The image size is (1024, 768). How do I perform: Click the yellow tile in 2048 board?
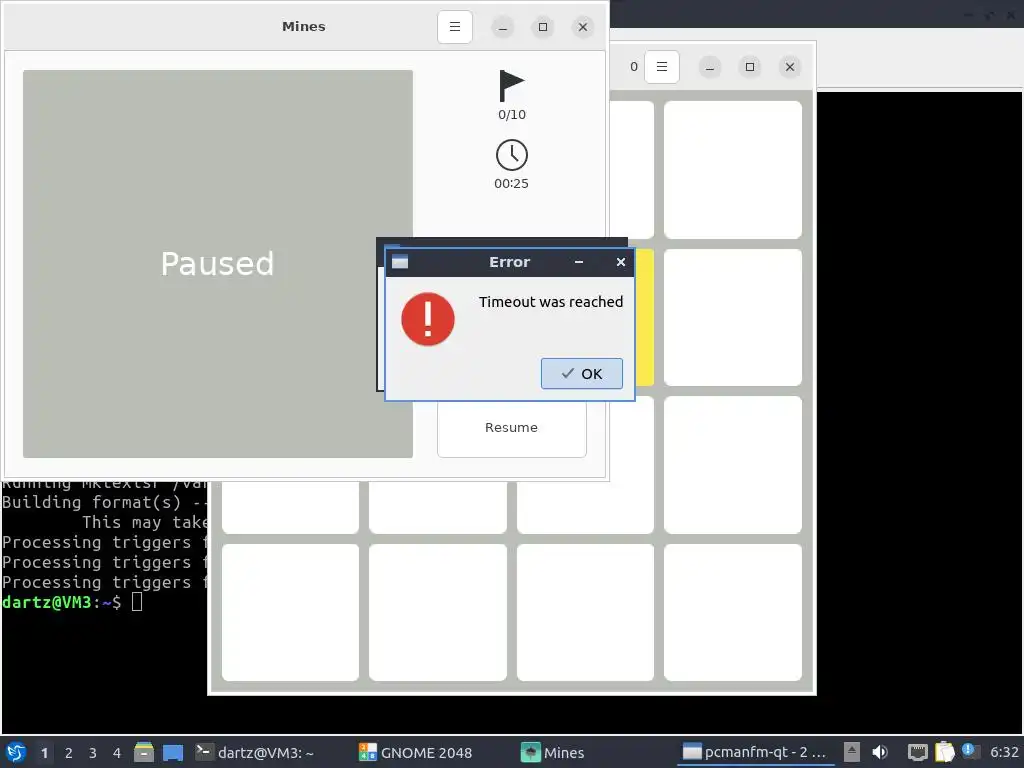tap(644, 317)
